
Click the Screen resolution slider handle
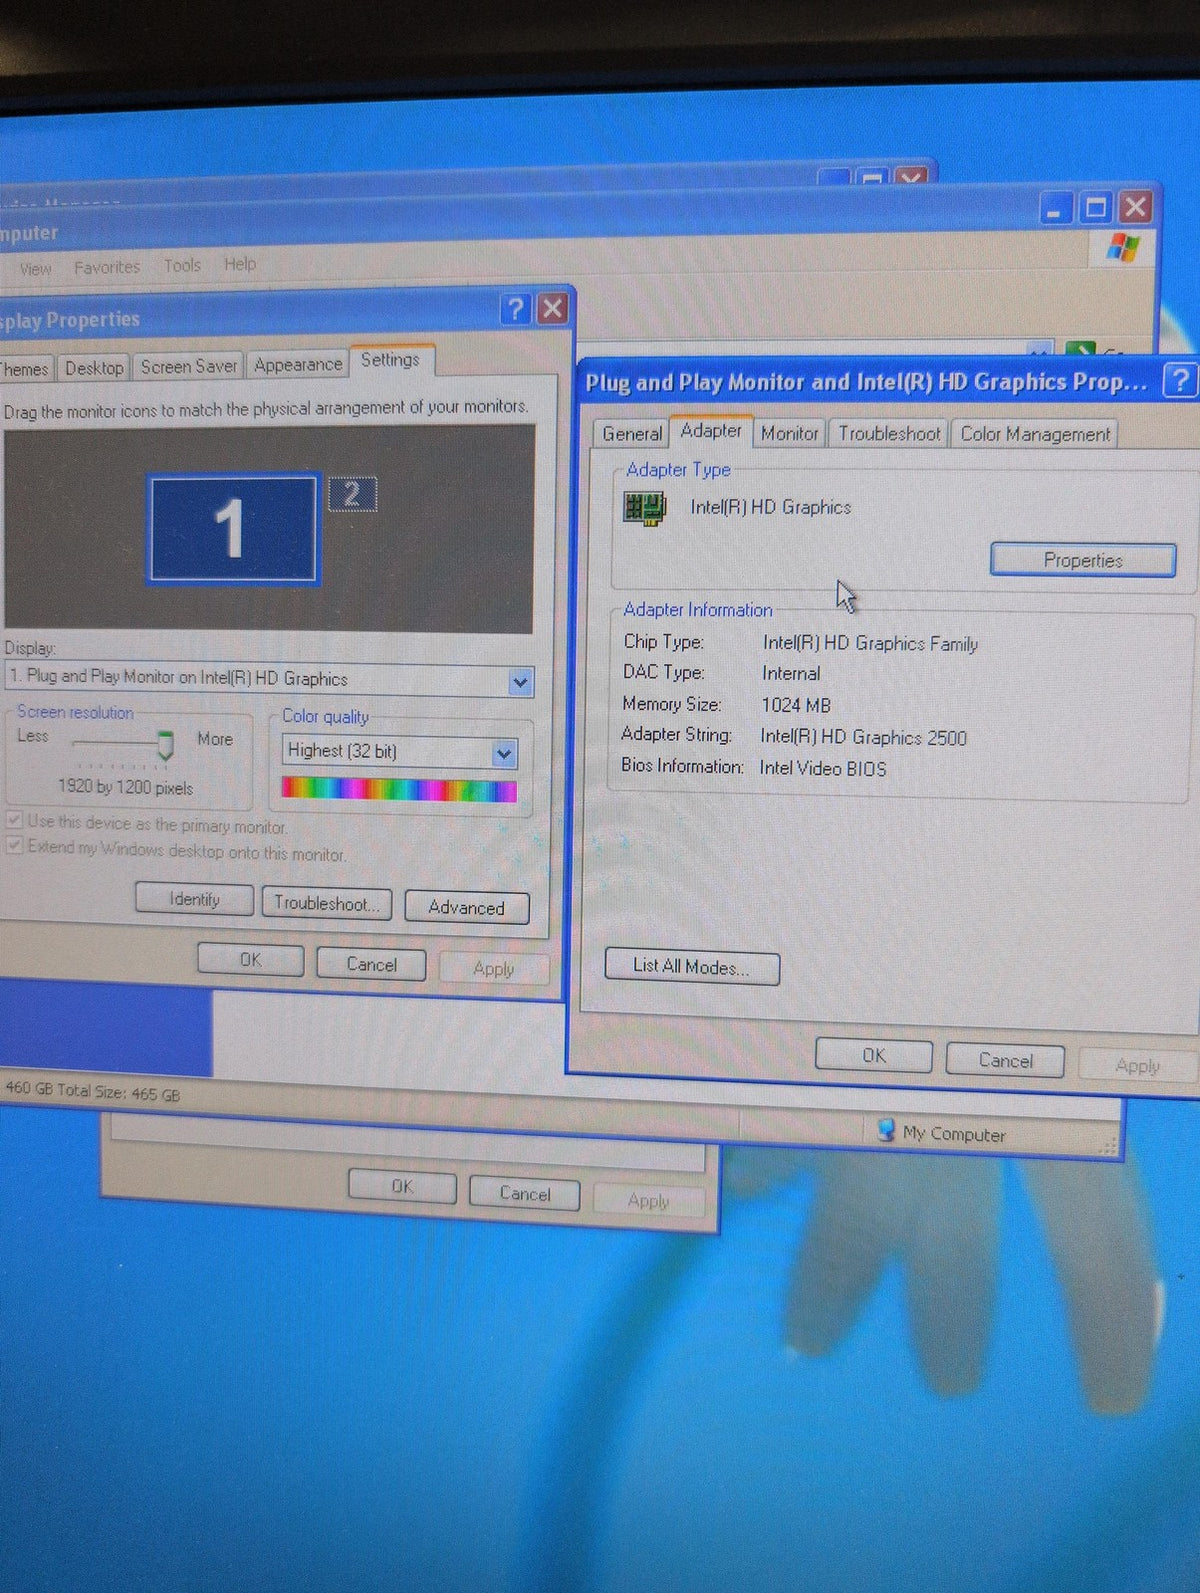tap(165, 745)
